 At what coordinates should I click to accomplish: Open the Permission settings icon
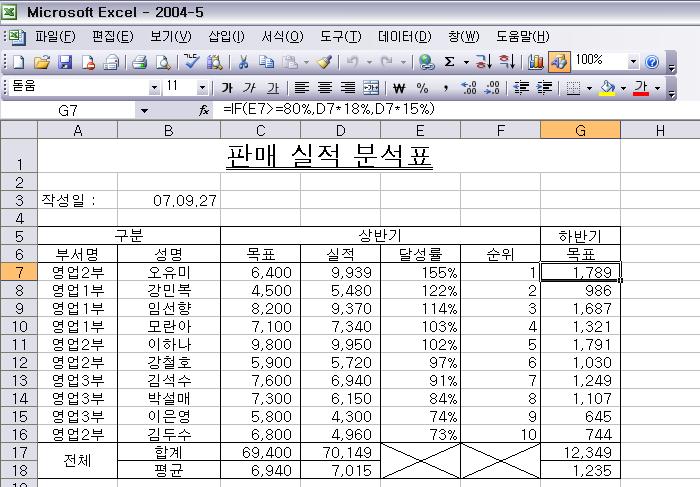[x=88, y=62]
